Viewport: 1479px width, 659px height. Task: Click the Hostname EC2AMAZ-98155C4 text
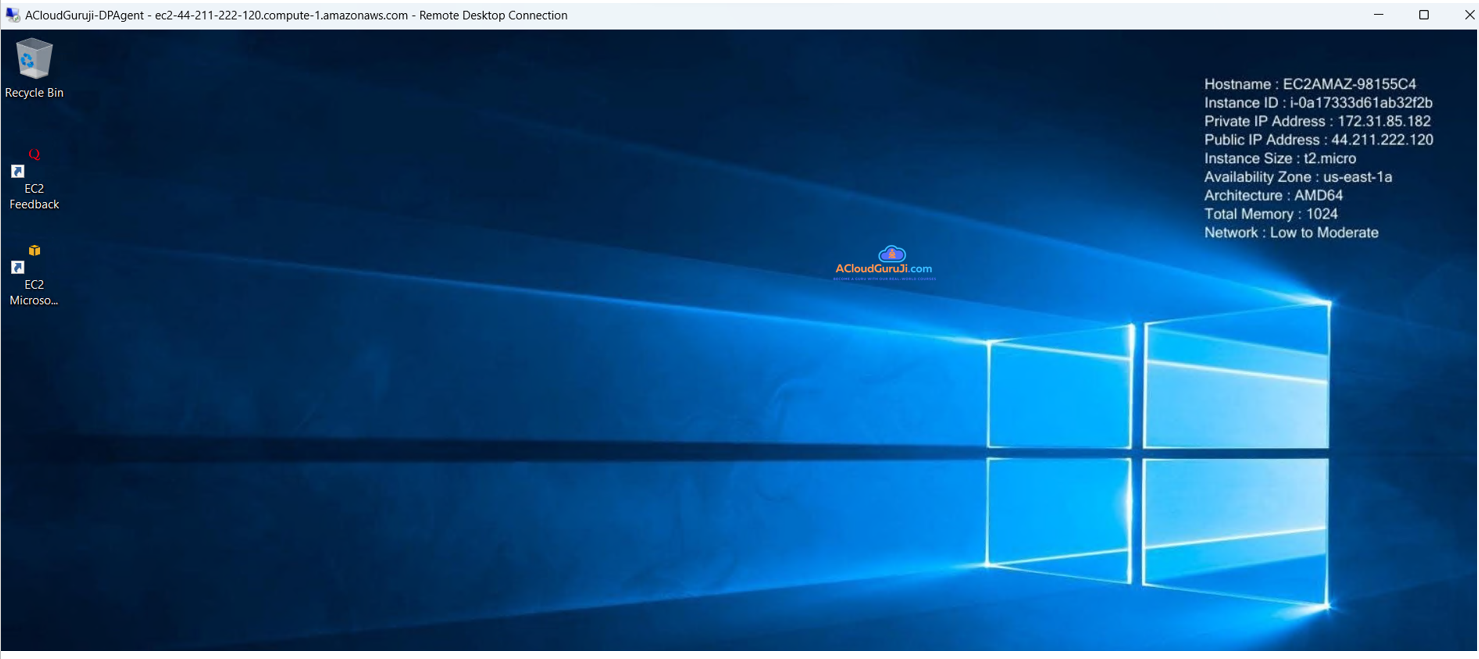coord(1309,84)
